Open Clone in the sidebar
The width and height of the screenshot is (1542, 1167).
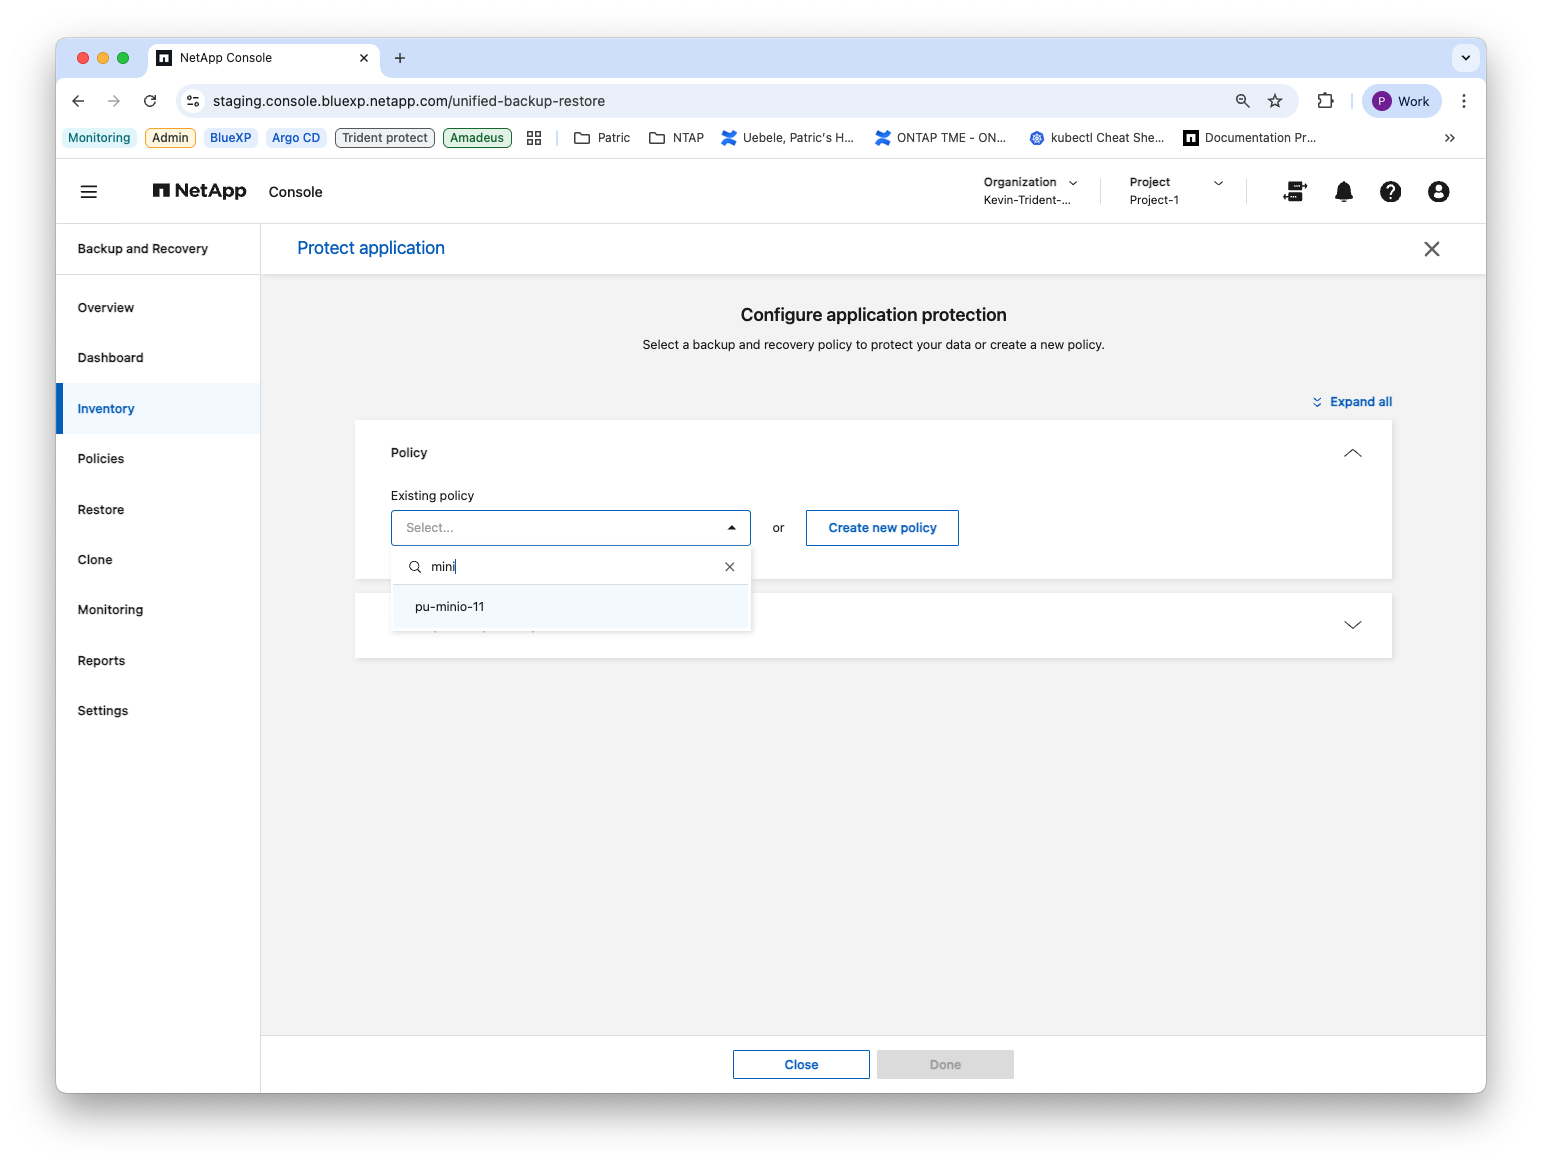tap(158, 560)
